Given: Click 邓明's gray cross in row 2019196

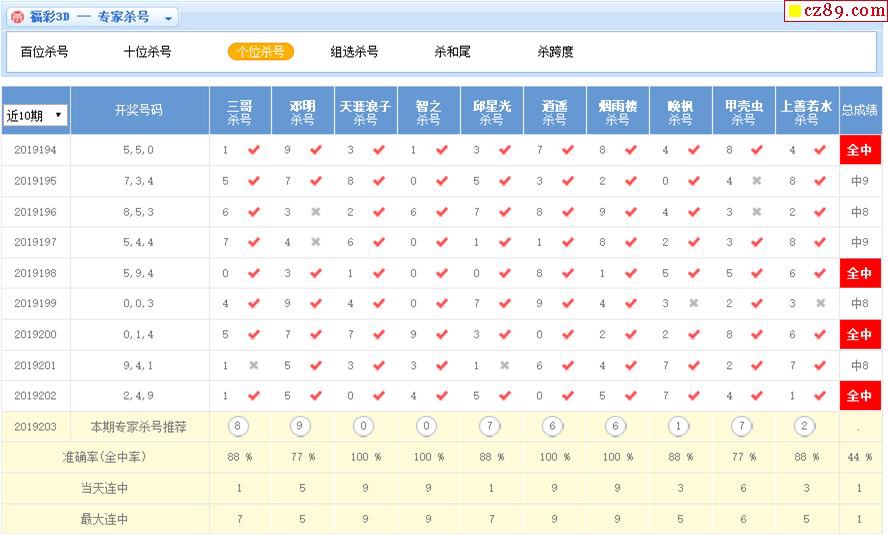Looking at the screenshot, I should pyautogui.click(x=316, y=213).
